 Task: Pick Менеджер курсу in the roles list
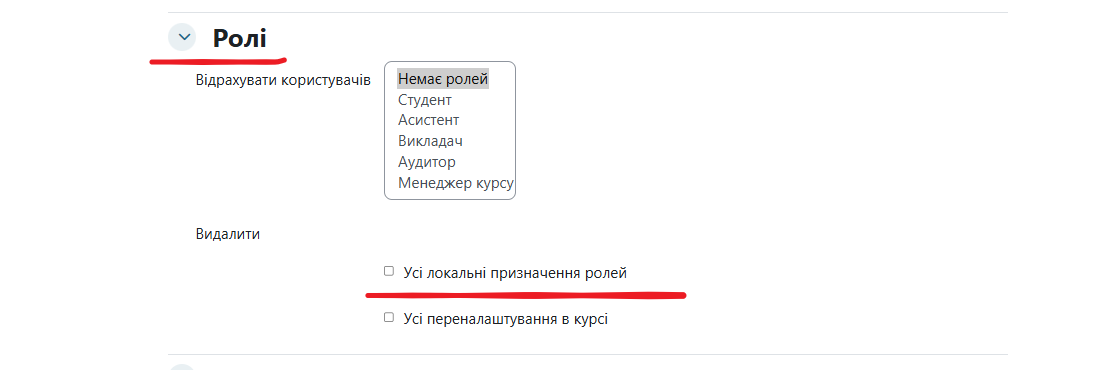coord(455,183)
